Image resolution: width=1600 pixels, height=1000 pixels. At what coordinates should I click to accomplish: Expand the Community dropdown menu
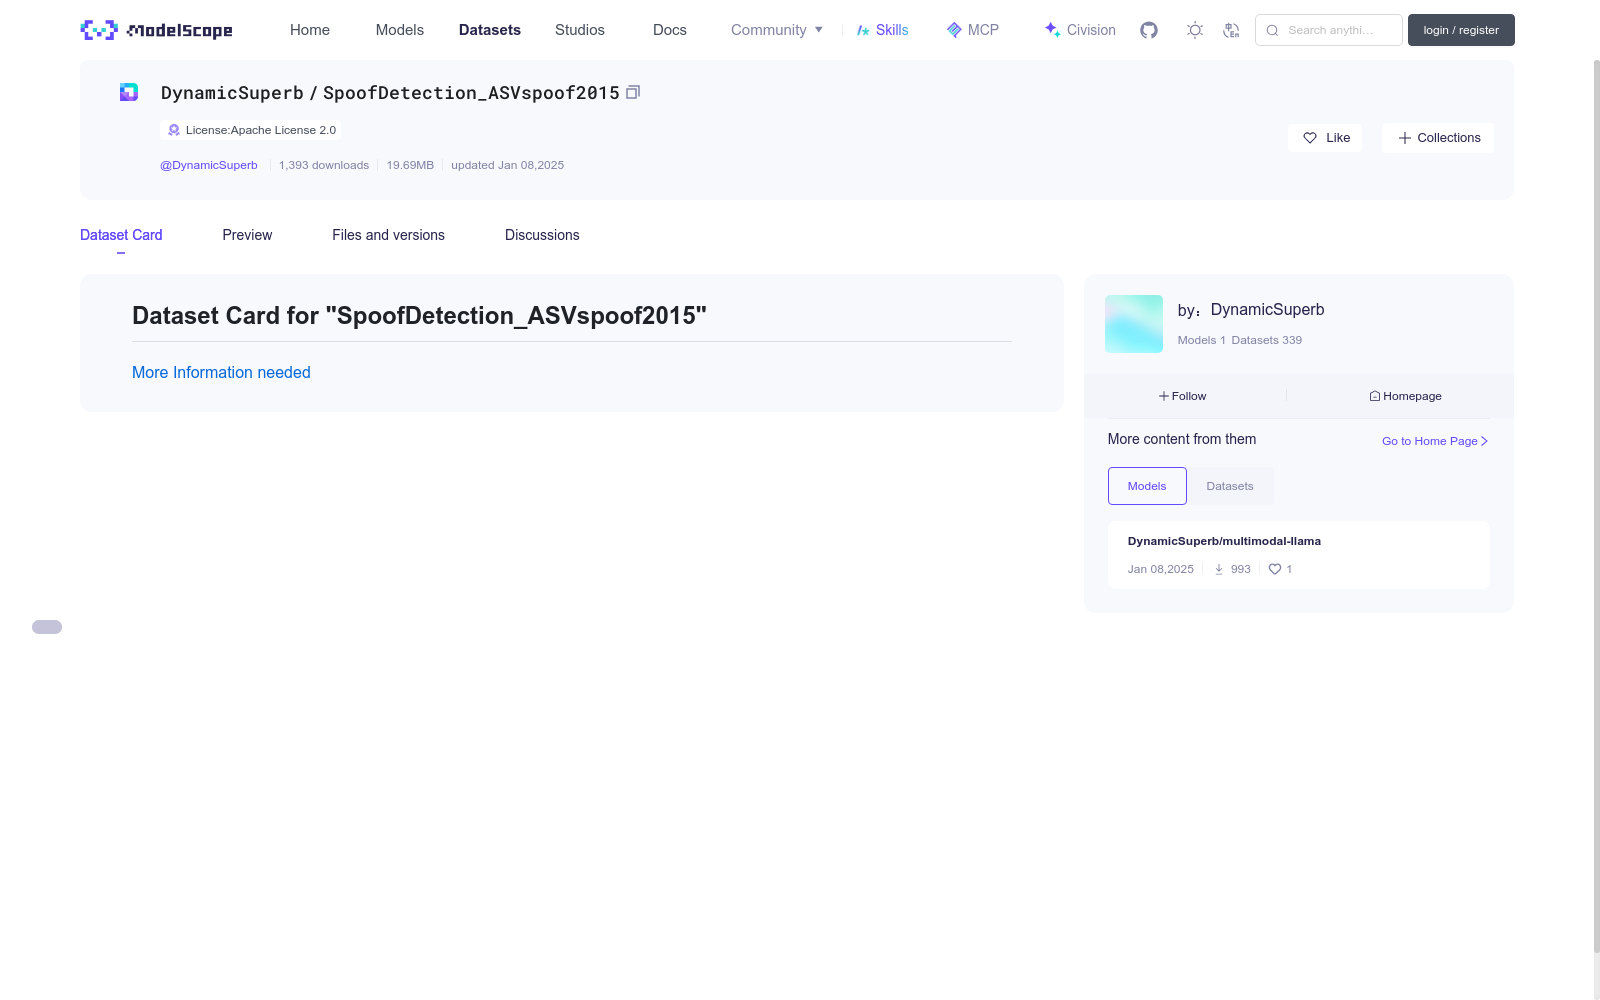point(777,30)
